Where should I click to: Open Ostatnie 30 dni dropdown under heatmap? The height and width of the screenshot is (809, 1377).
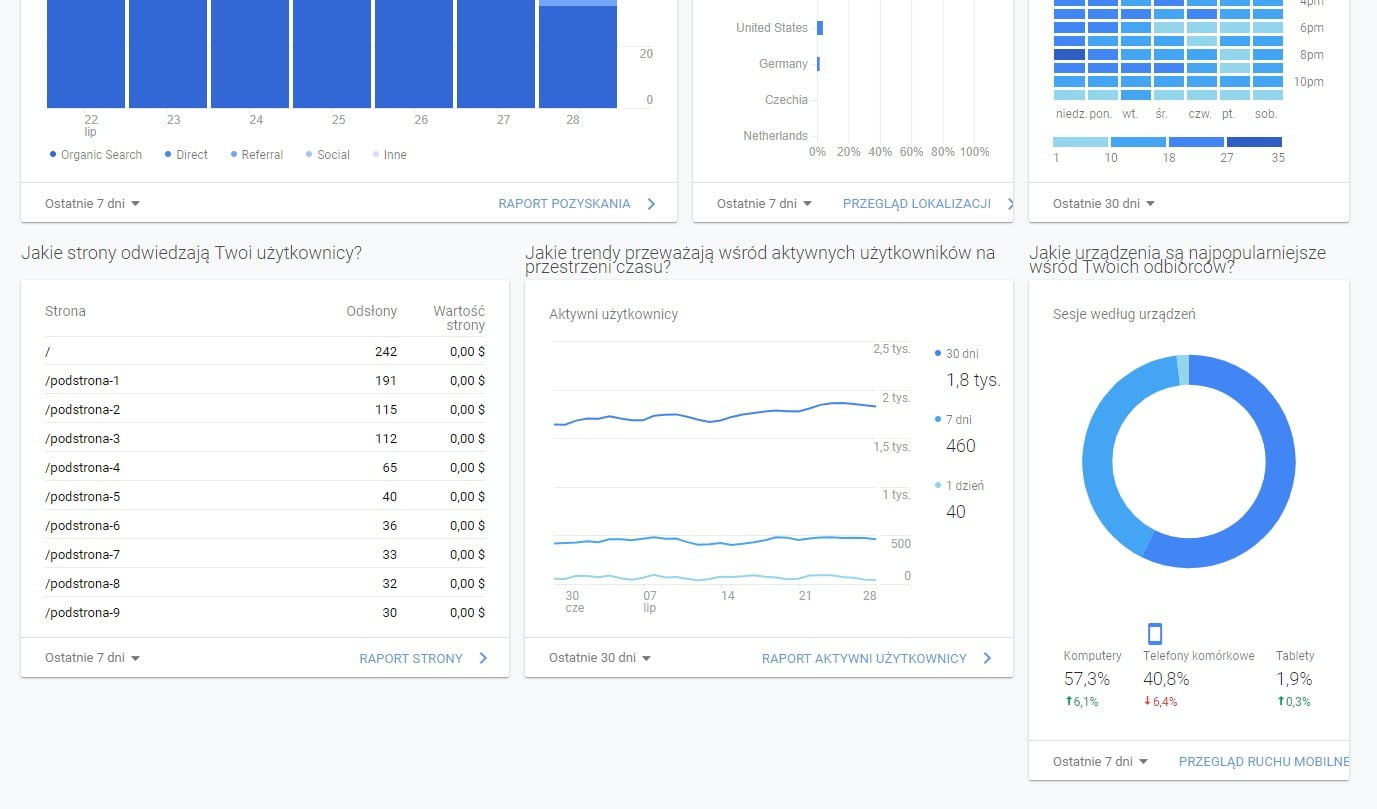point(1104,204)
